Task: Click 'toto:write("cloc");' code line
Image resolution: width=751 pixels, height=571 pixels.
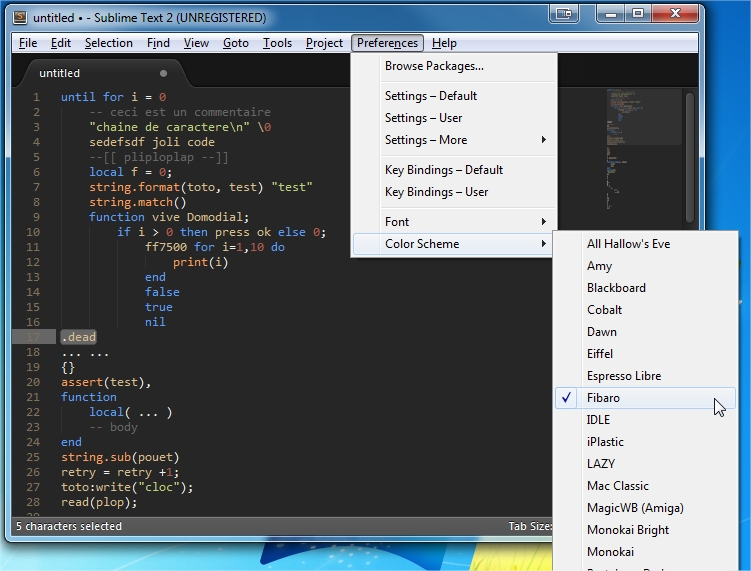Action: [127, 487]
